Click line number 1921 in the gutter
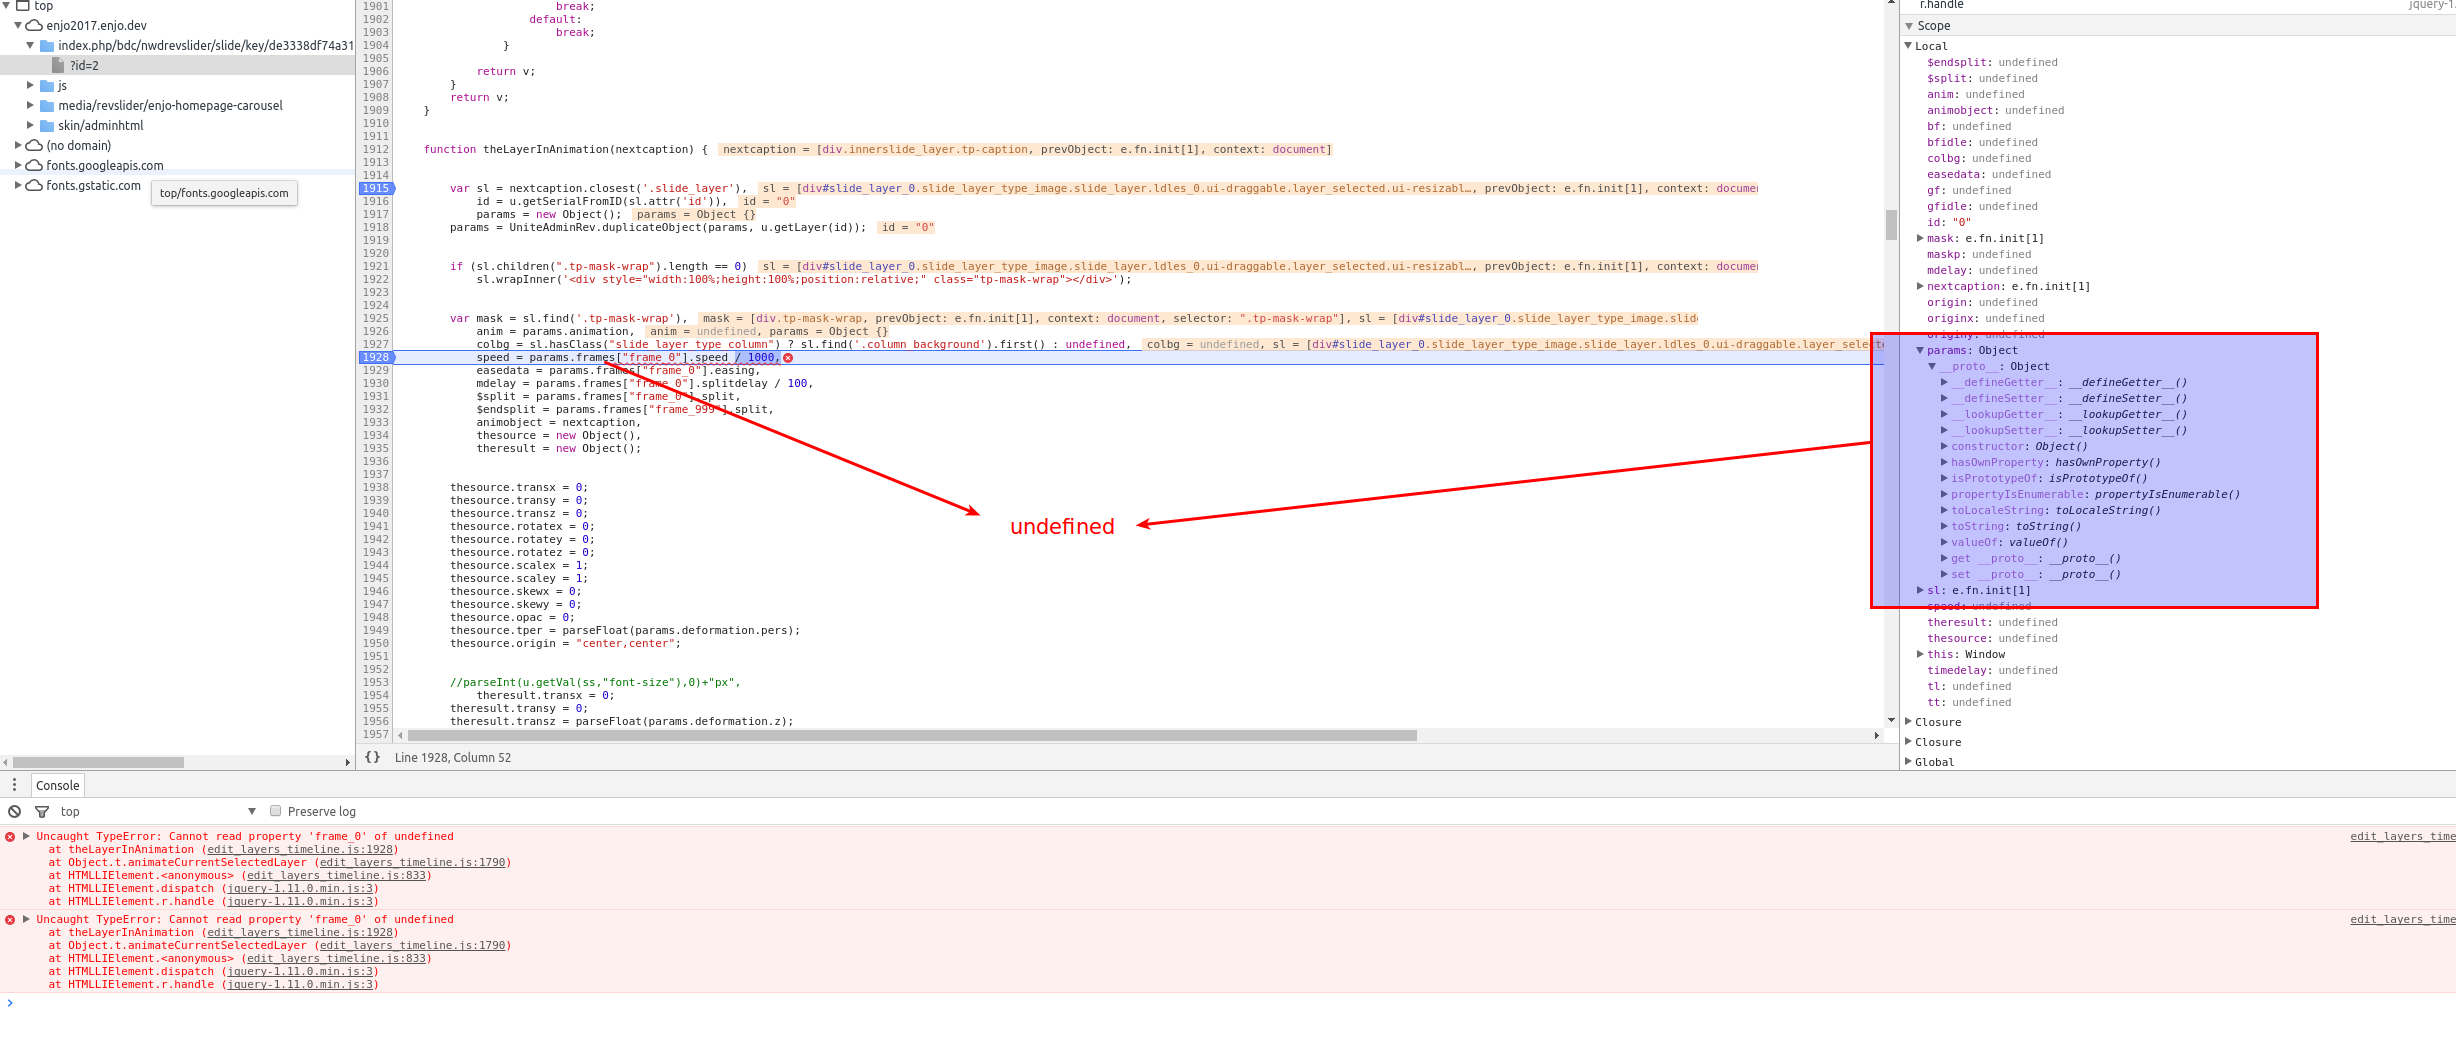This screenshot has height=1051, width=2456. [376, 266]
